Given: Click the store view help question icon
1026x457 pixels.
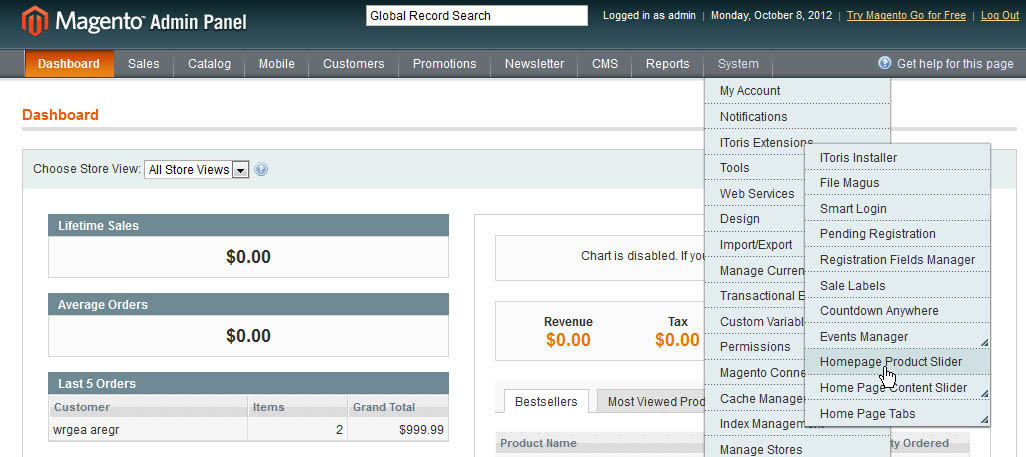Looking at the screenshot, I should click(x=261, y=170).
